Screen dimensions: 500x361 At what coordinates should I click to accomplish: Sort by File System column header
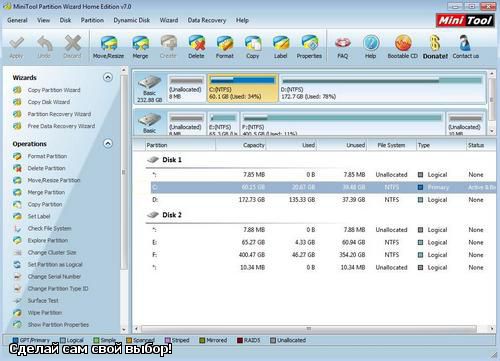[x=391, y=145]
